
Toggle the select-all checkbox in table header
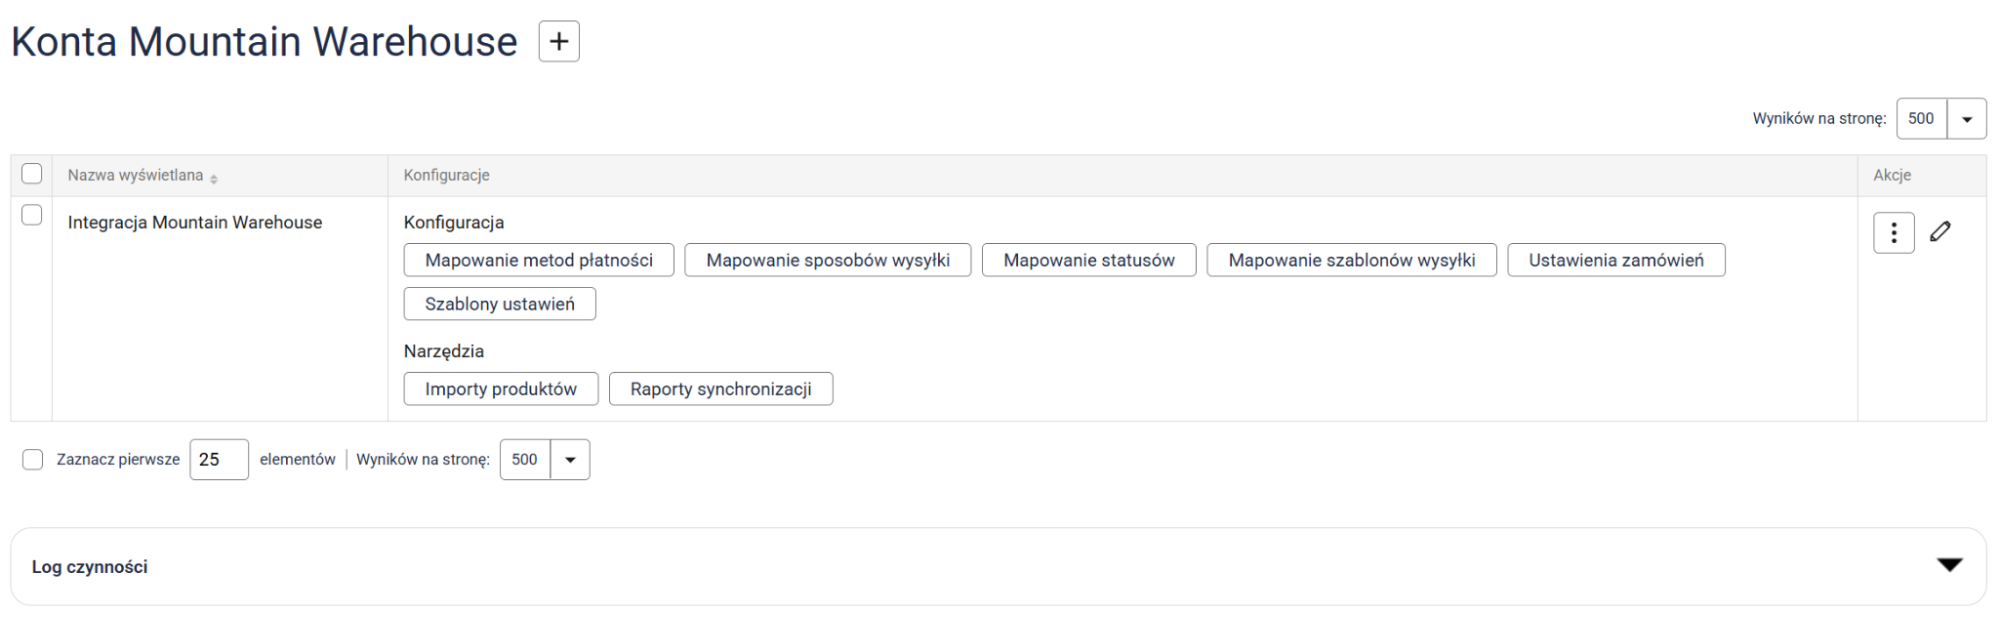tap(32, 174)
